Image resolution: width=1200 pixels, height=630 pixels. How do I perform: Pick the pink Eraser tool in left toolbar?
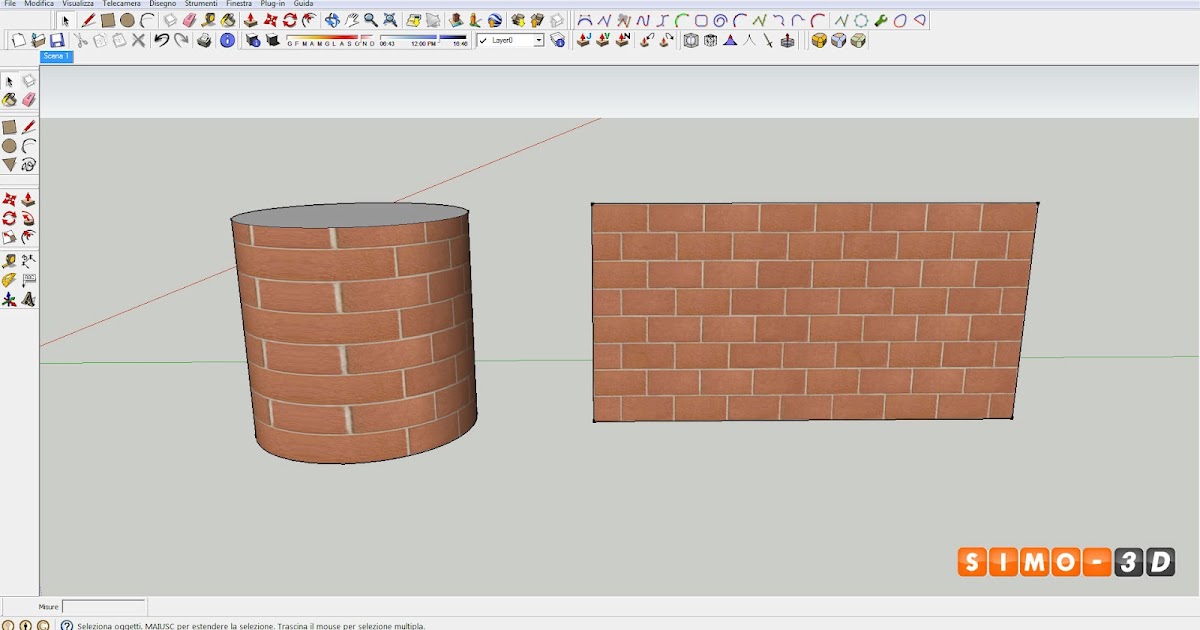click(x=28, y=100)
